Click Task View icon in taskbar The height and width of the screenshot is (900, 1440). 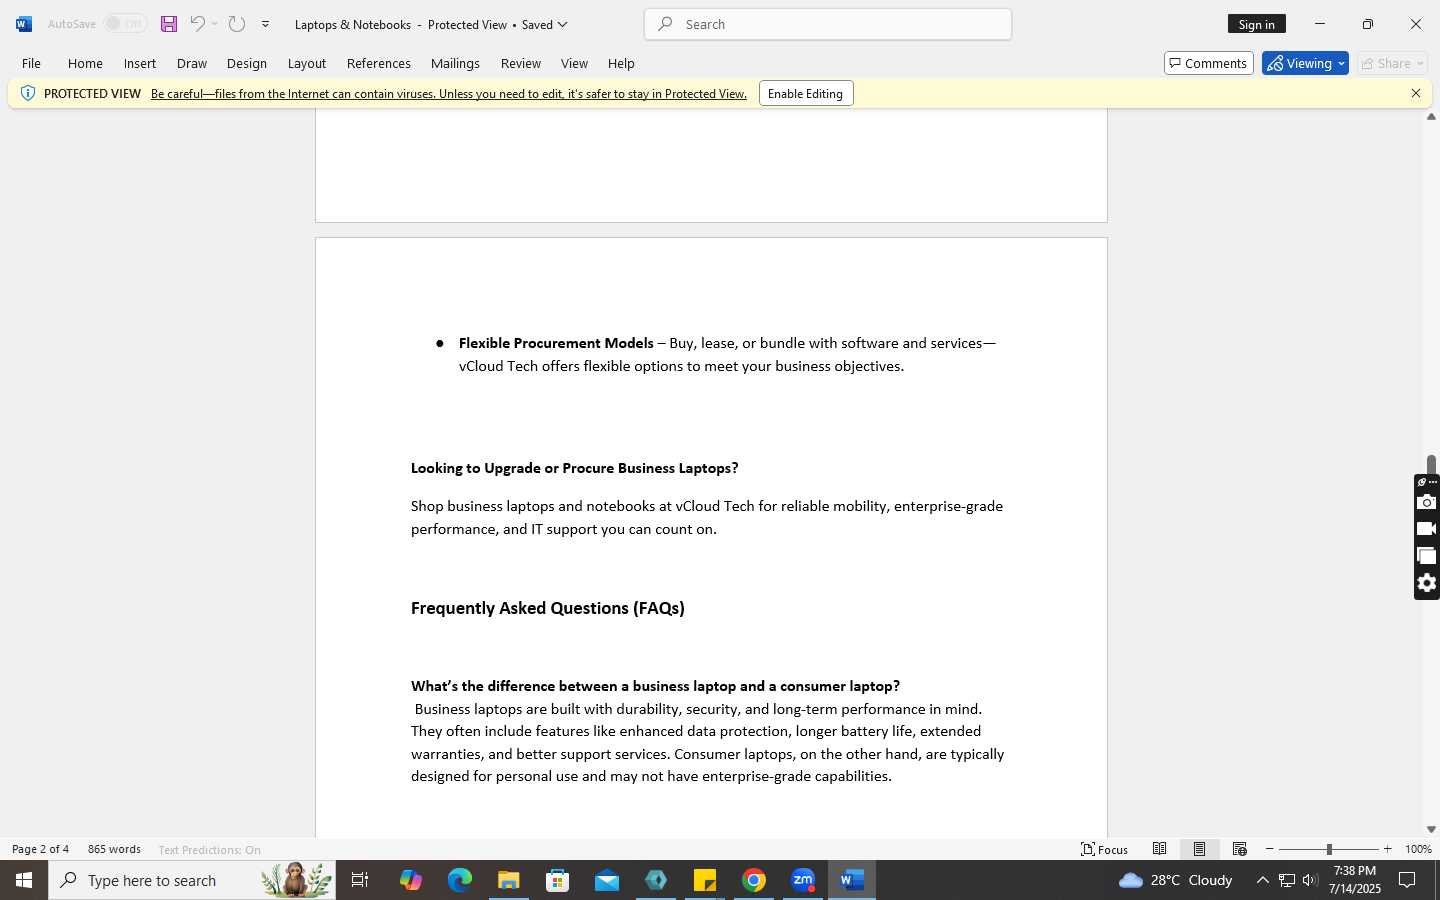(x=360, y=880)
